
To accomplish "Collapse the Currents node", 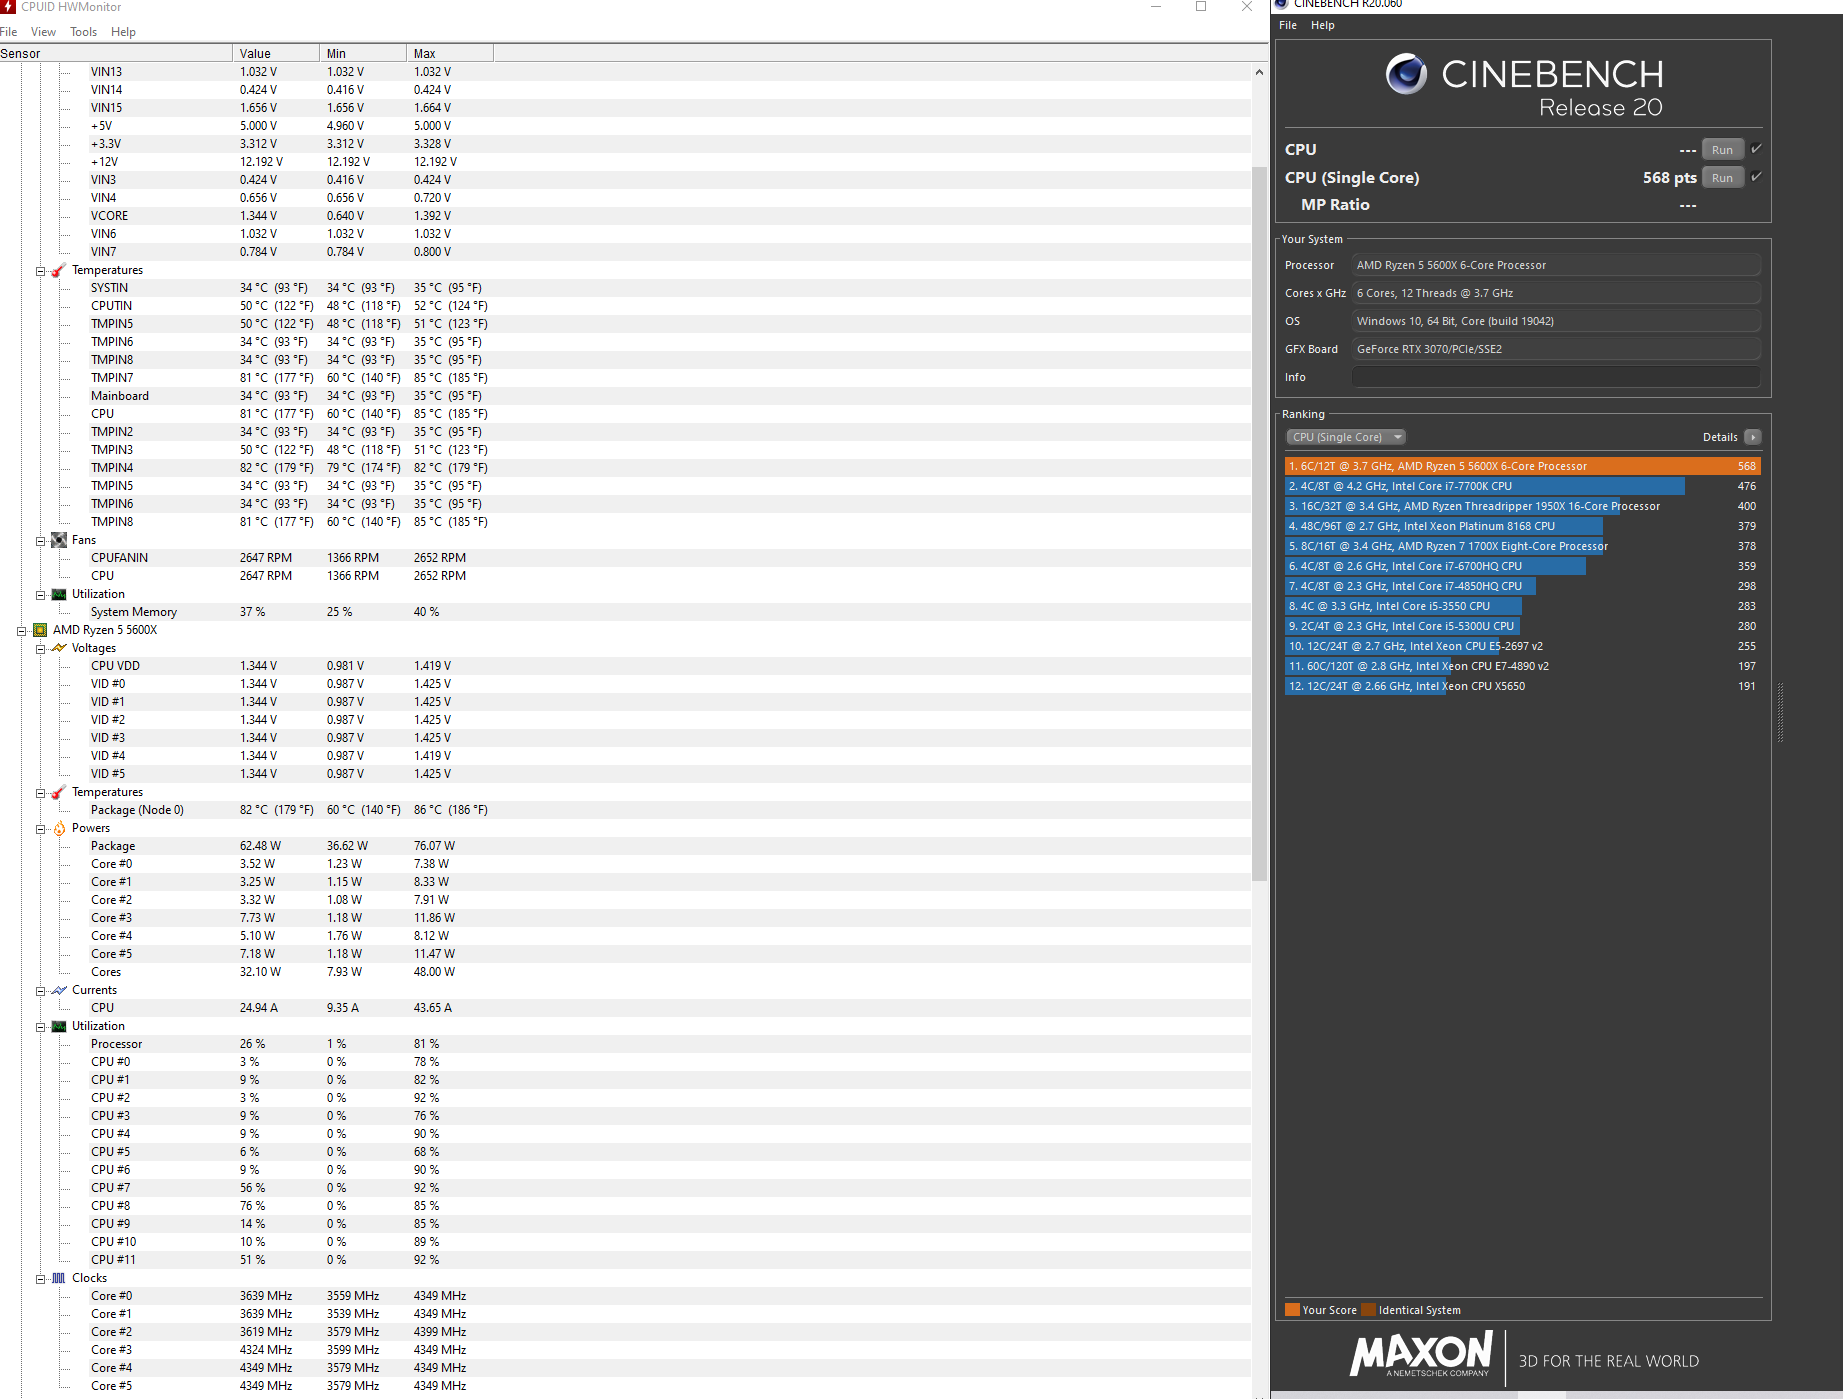I will pyautogui.click(x=41, y=991).
